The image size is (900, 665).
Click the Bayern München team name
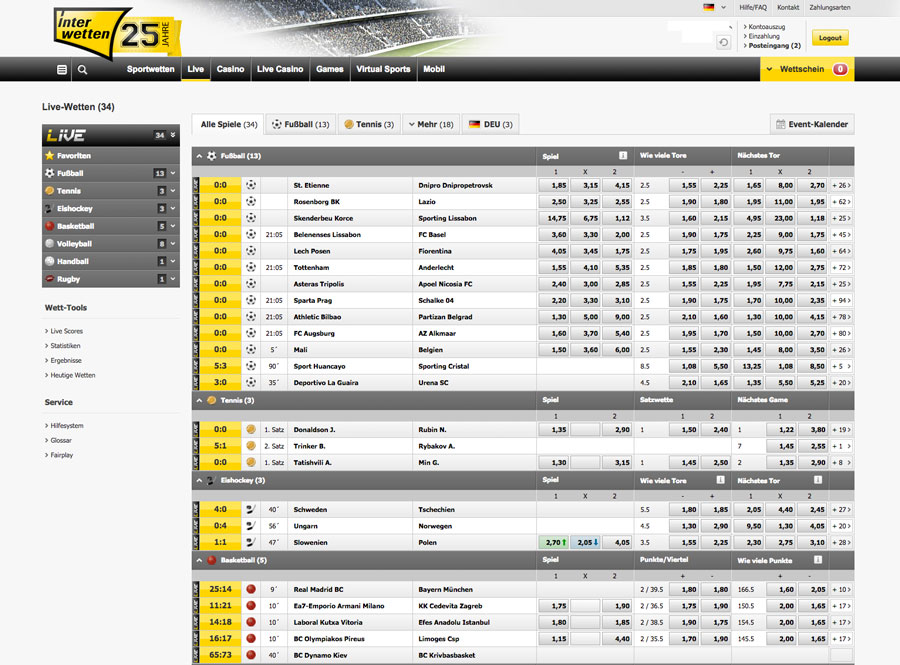pyautogui.click(x=445, y=589)
